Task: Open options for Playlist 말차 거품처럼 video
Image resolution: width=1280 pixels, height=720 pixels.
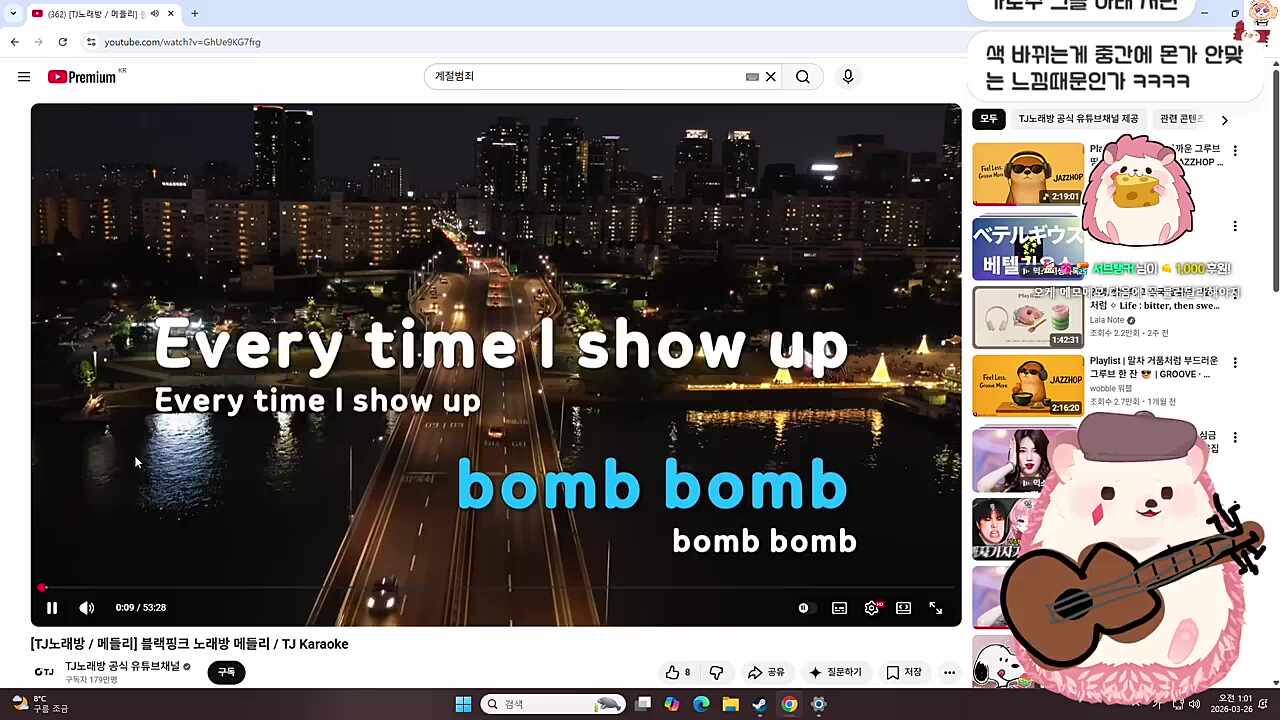Action: 1235,362
